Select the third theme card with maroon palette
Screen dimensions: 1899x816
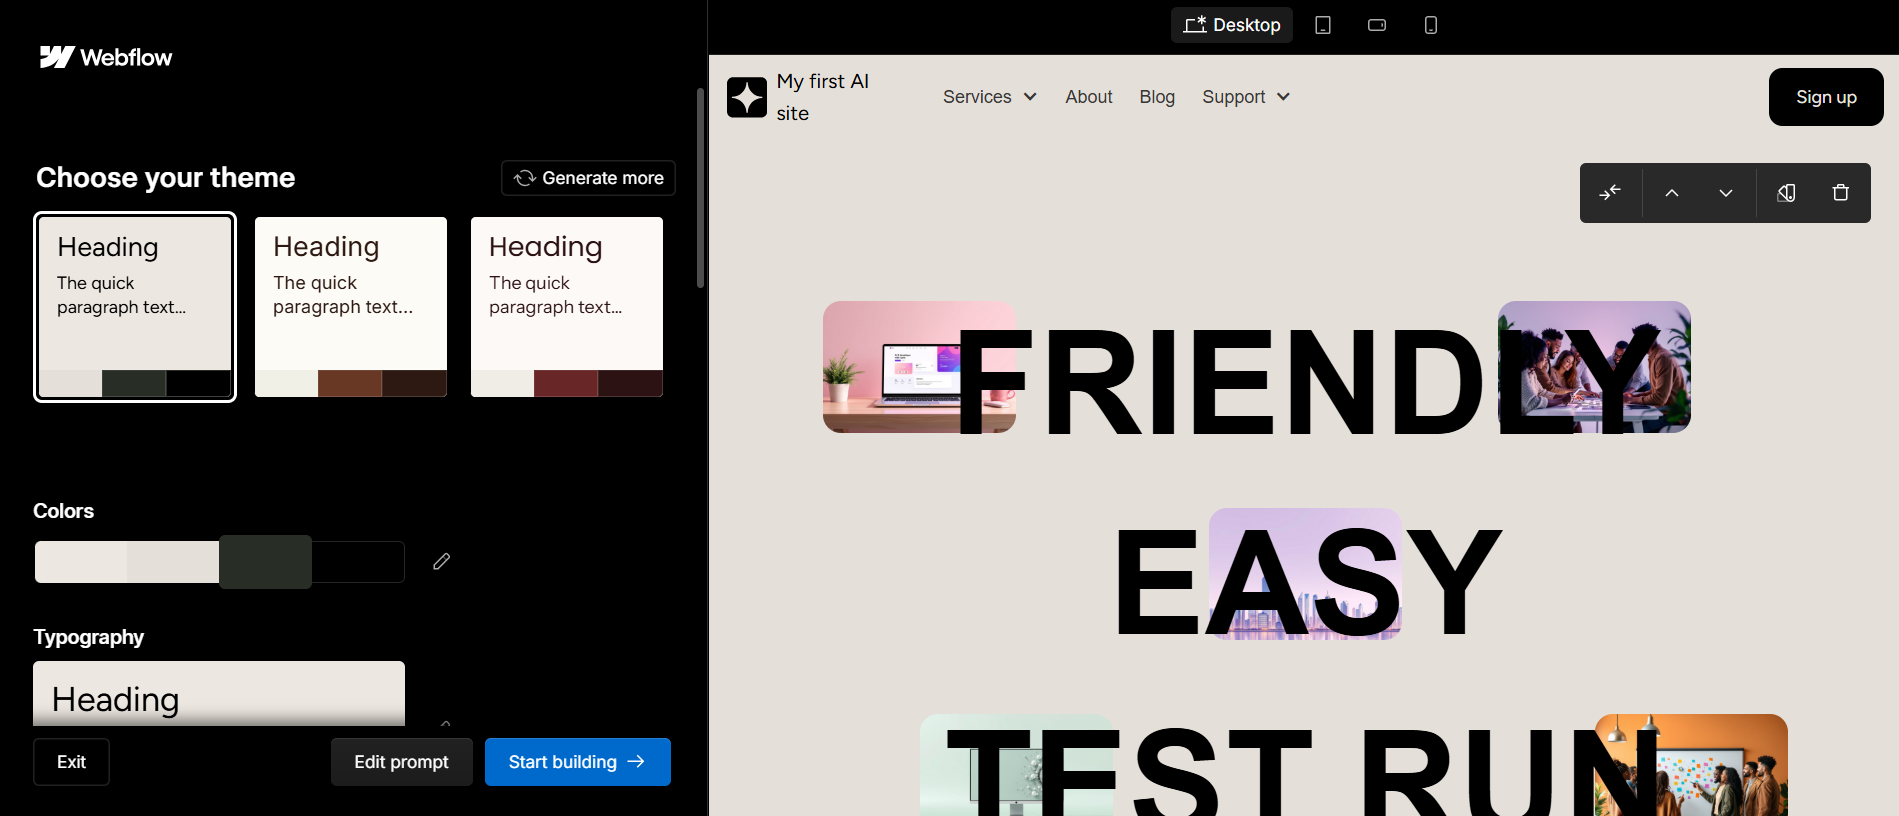click(x=567, y=307)
